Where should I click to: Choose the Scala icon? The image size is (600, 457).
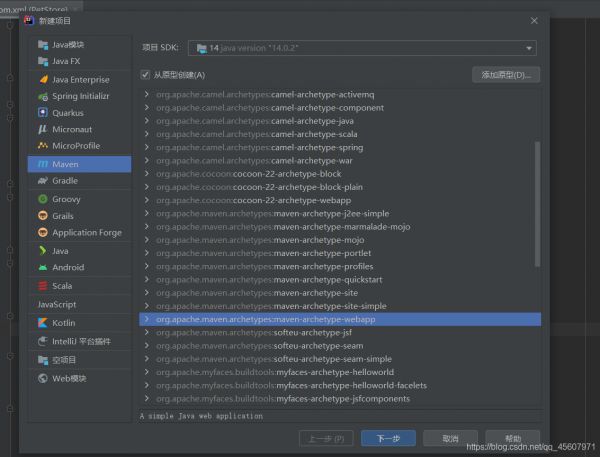pyautogui.click(x=43, y=286)
